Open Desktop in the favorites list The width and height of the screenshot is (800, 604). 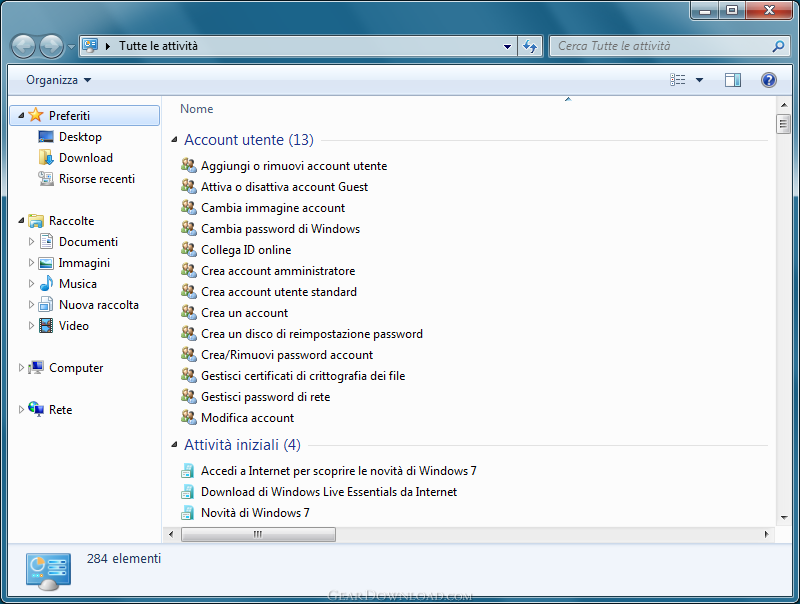tap(80, 137)
